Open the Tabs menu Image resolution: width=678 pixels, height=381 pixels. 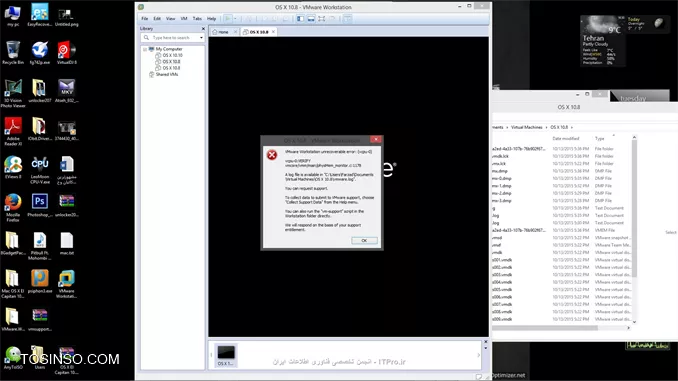click(197, 19)
